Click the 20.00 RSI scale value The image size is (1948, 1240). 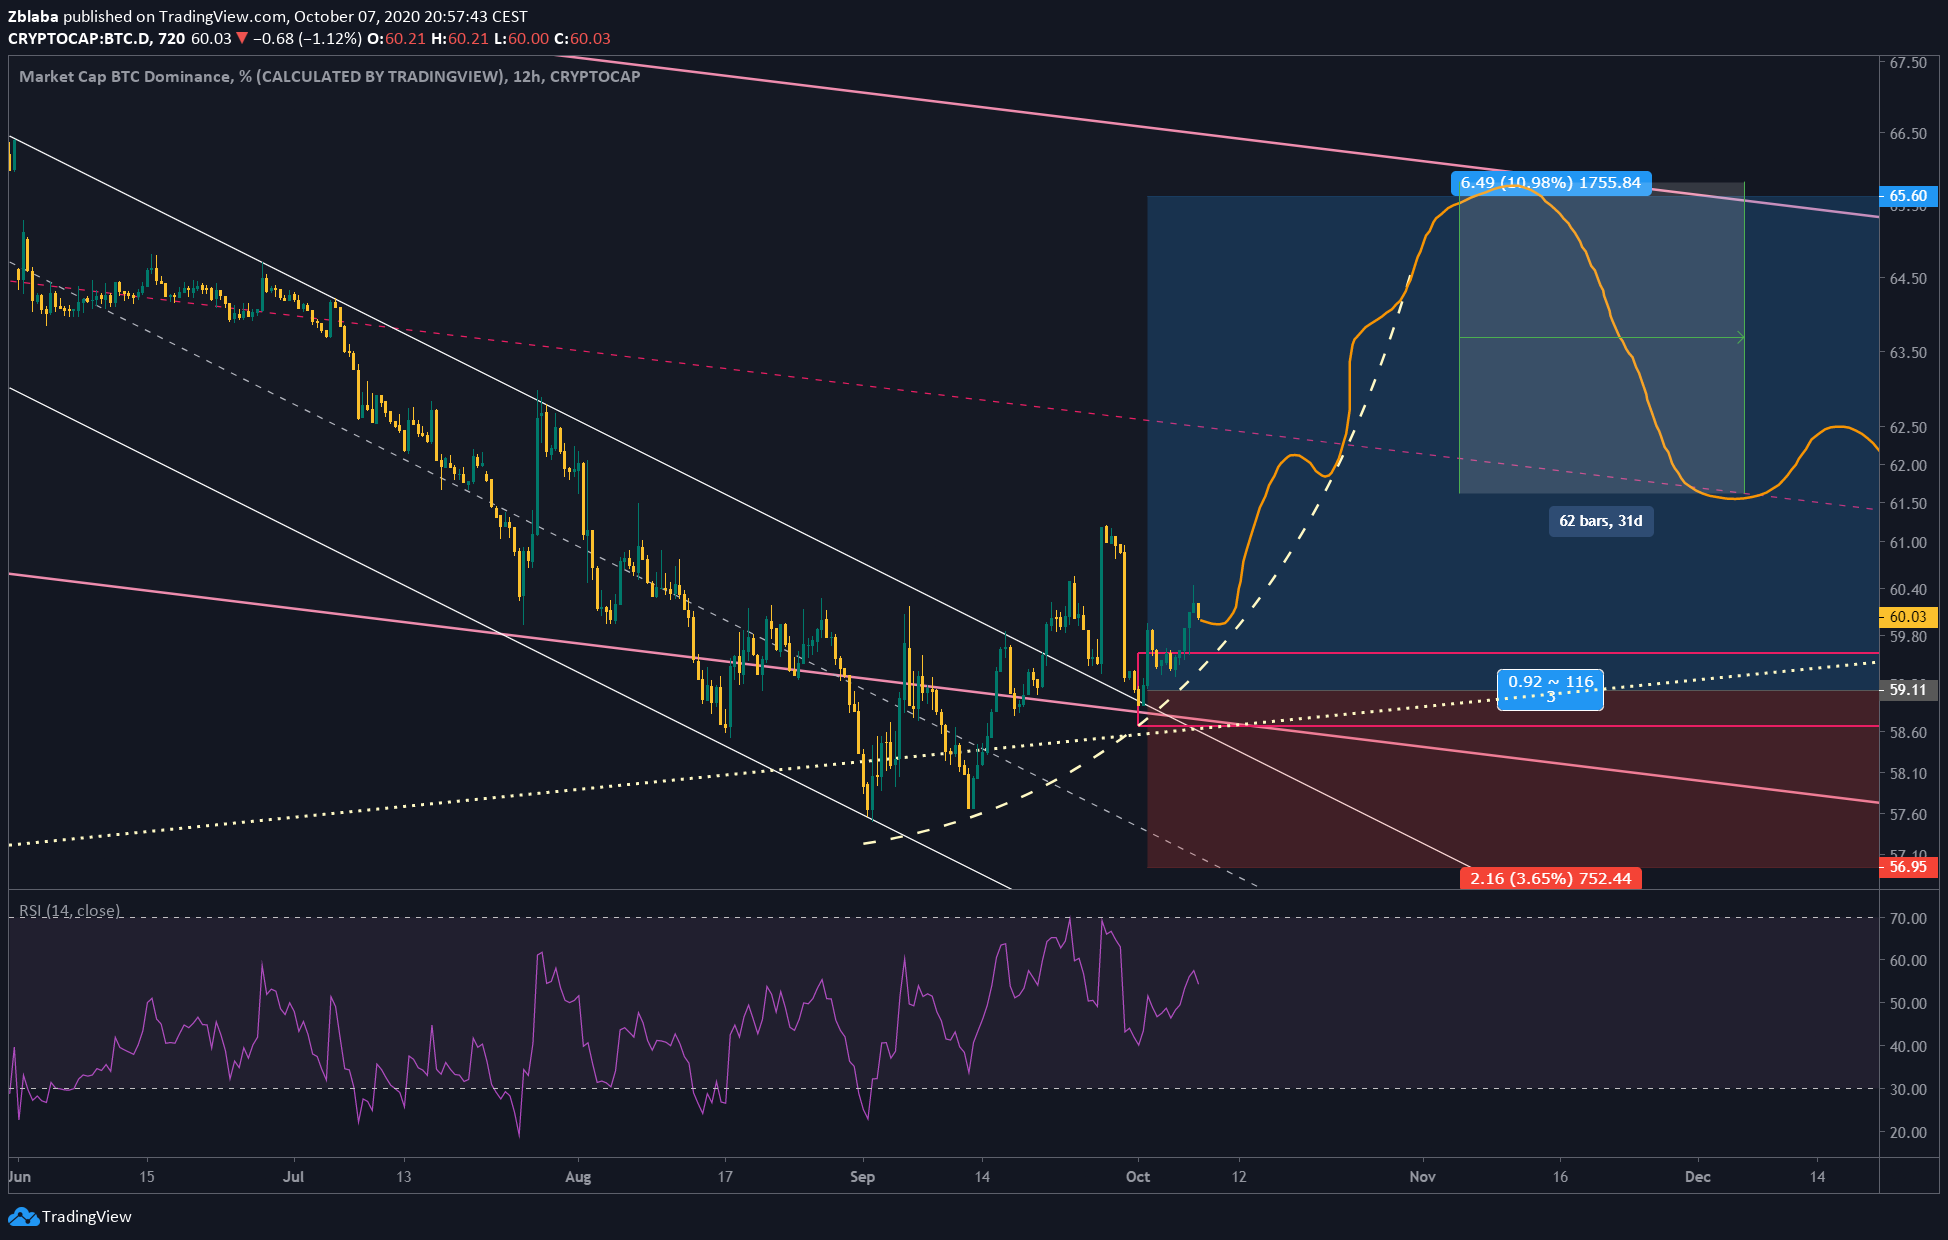coord(1908,1133)
